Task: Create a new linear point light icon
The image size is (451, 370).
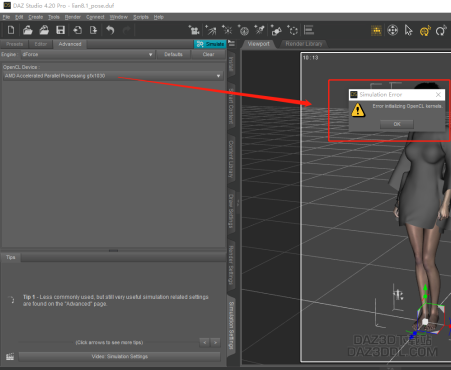Action: 260,30
